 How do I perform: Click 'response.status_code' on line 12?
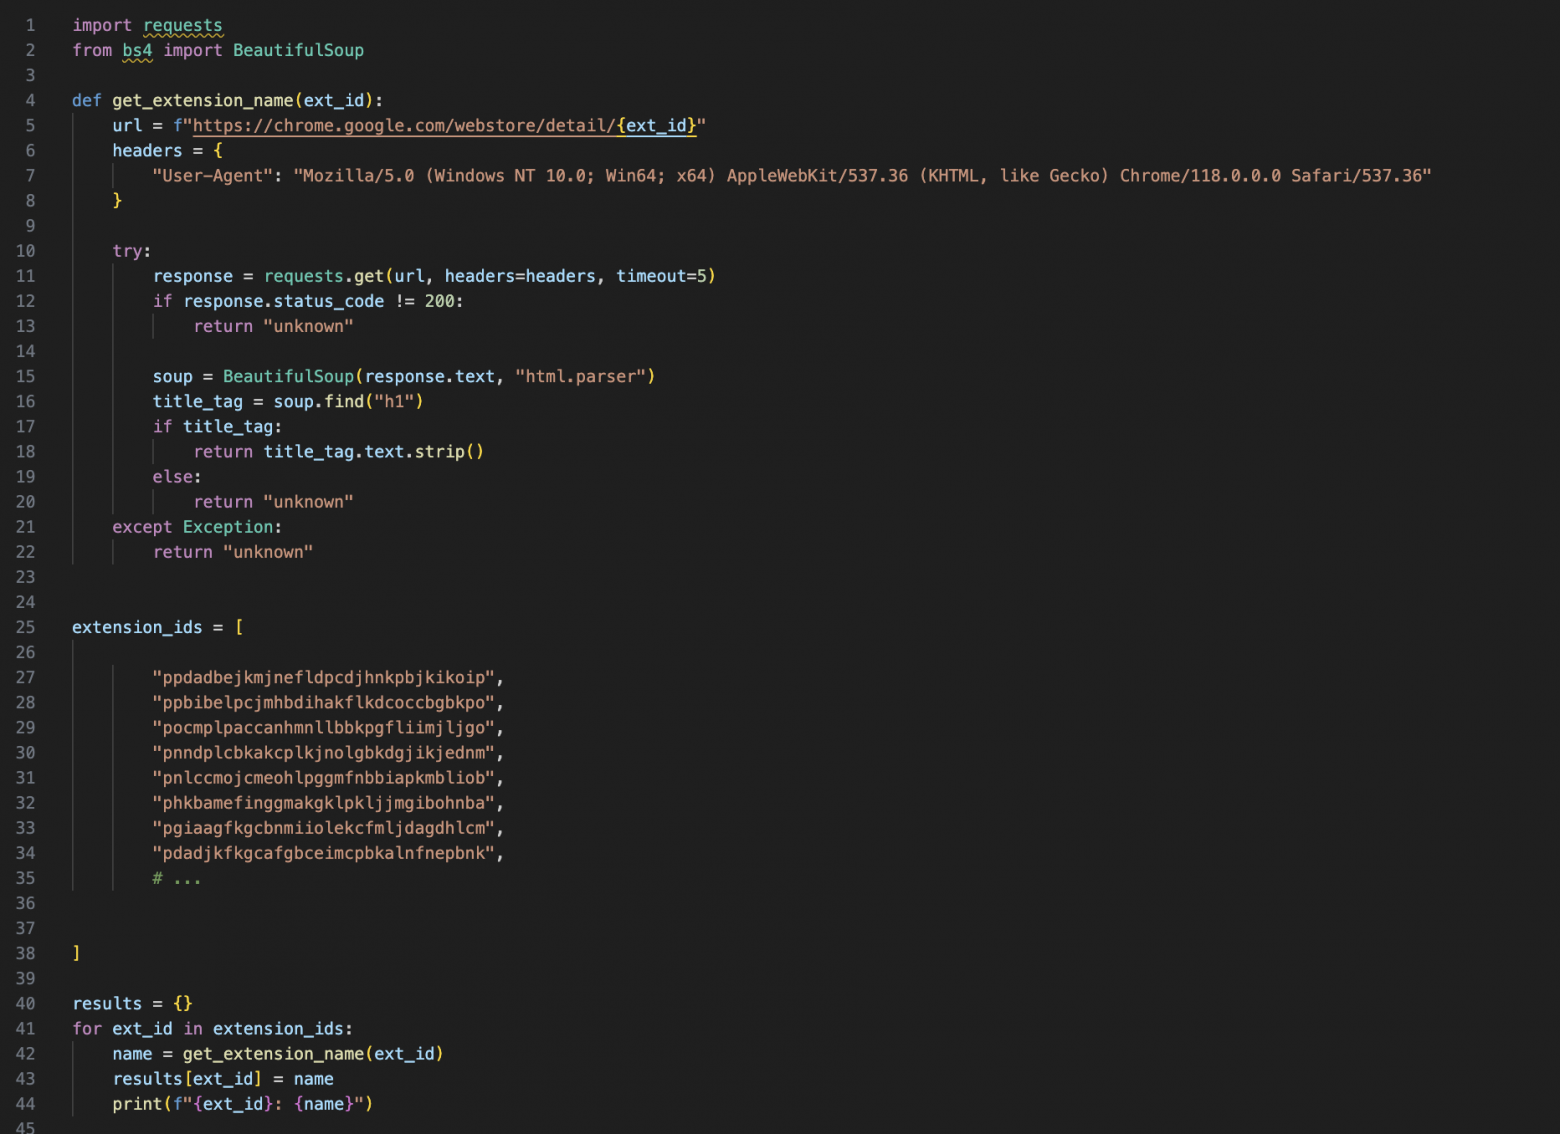(x=284, y=301)
